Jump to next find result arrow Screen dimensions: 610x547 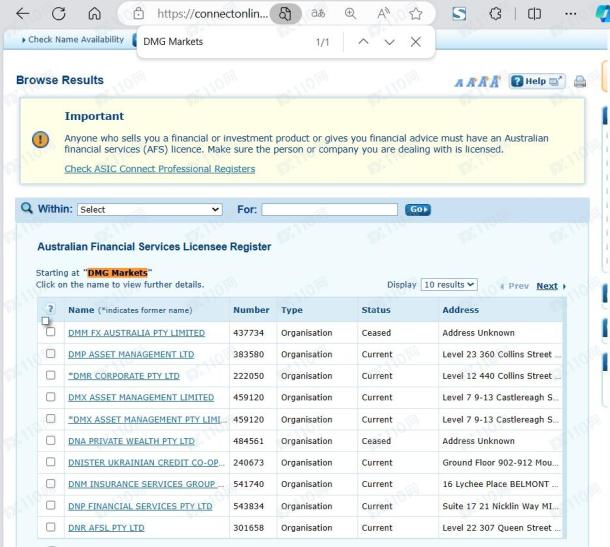(389, 42)
